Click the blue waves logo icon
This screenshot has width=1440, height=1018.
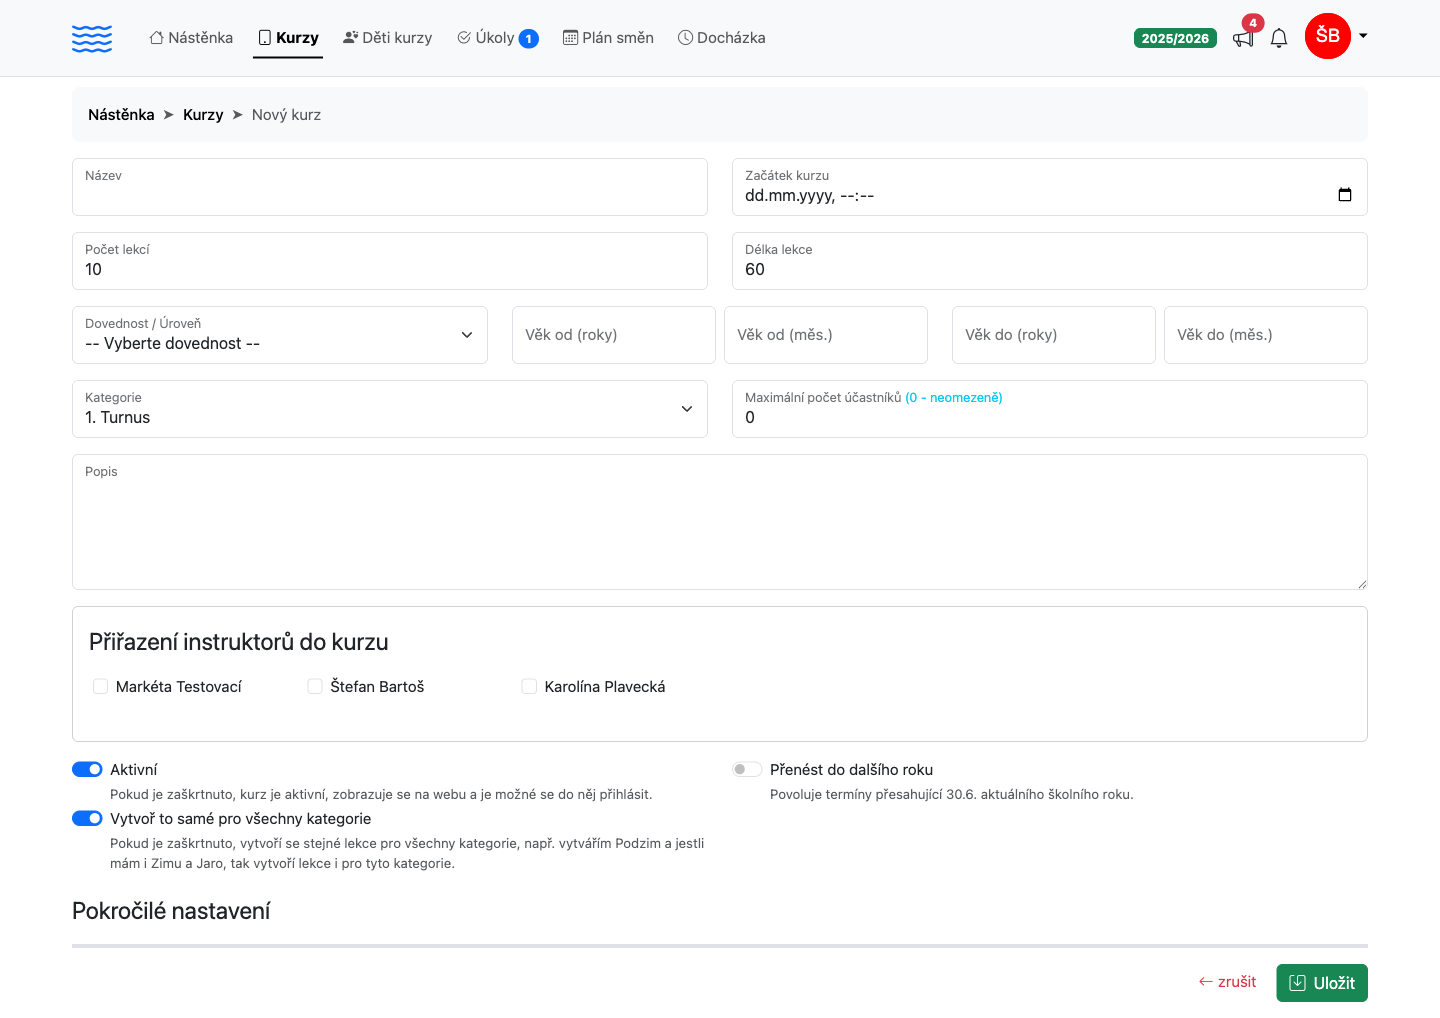tap(92, 38)
